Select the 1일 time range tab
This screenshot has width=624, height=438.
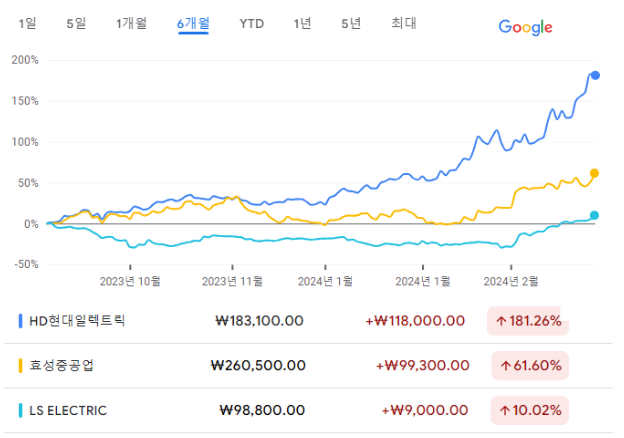click(27, 23)
